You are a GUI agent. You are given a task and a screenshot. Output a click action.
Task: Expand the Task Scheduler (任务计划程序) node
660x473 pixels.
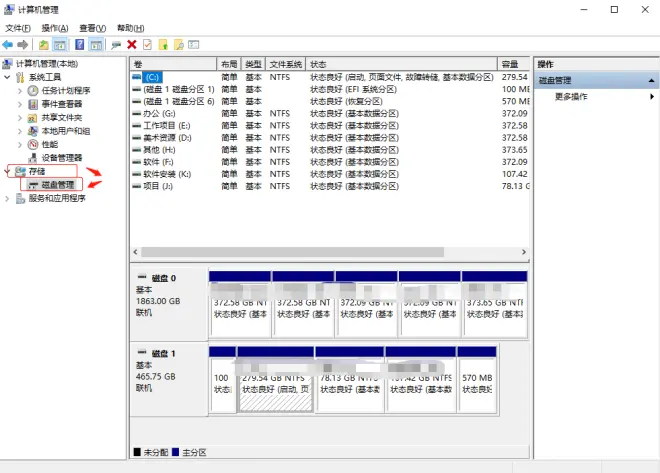click(20, 90)
